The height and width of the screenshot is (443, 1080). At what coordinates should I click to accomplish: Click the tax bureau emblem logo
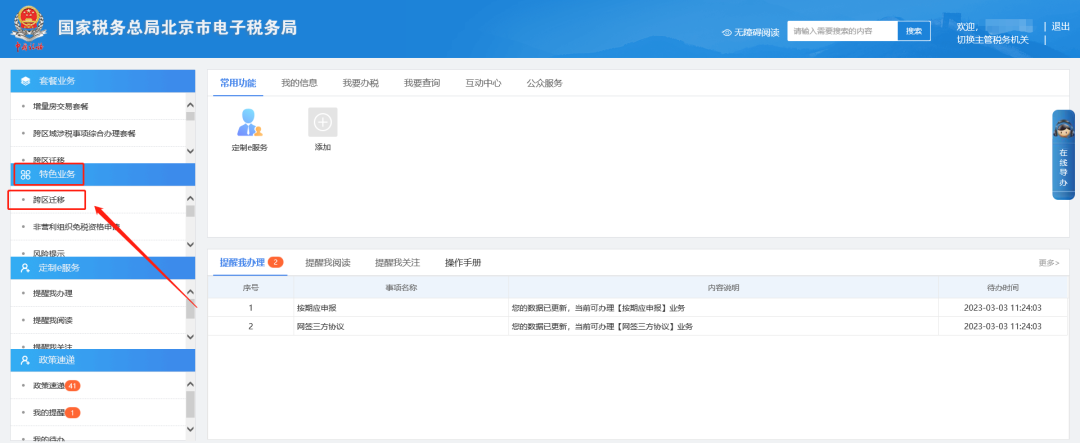click(29, 29)
